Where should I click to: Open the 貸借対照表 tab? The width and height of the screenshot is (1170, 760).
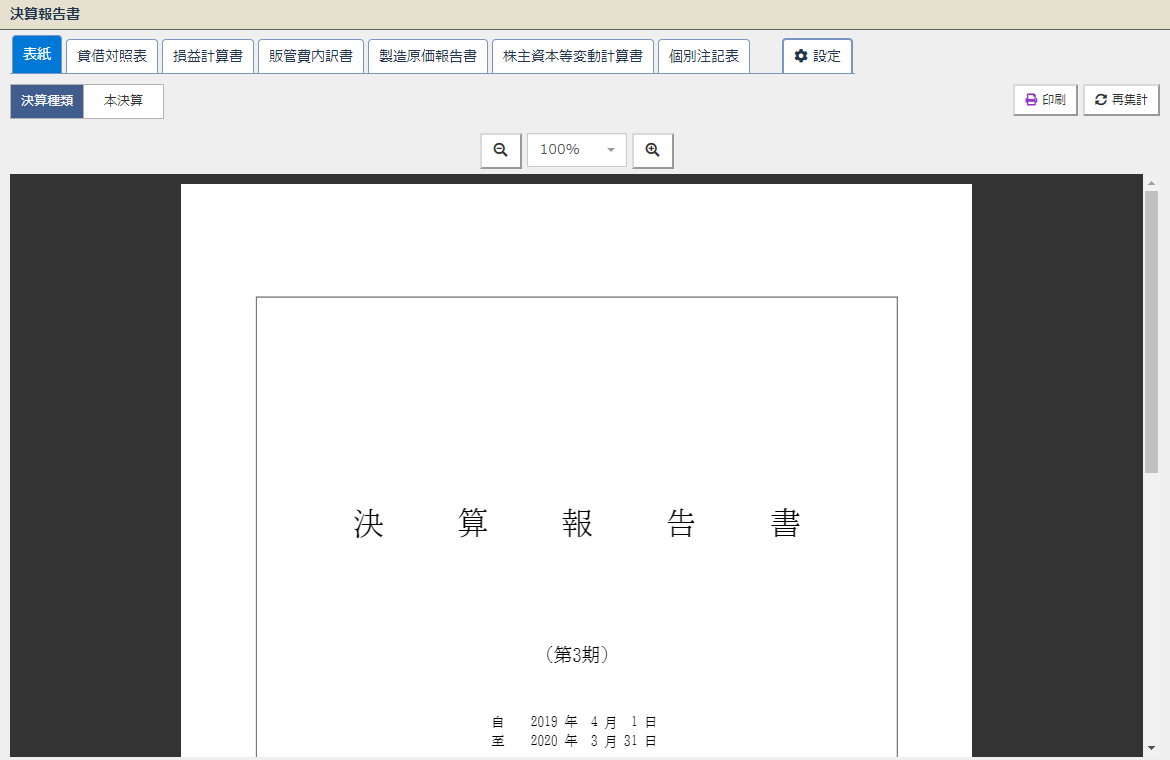(x=112, y=56)
